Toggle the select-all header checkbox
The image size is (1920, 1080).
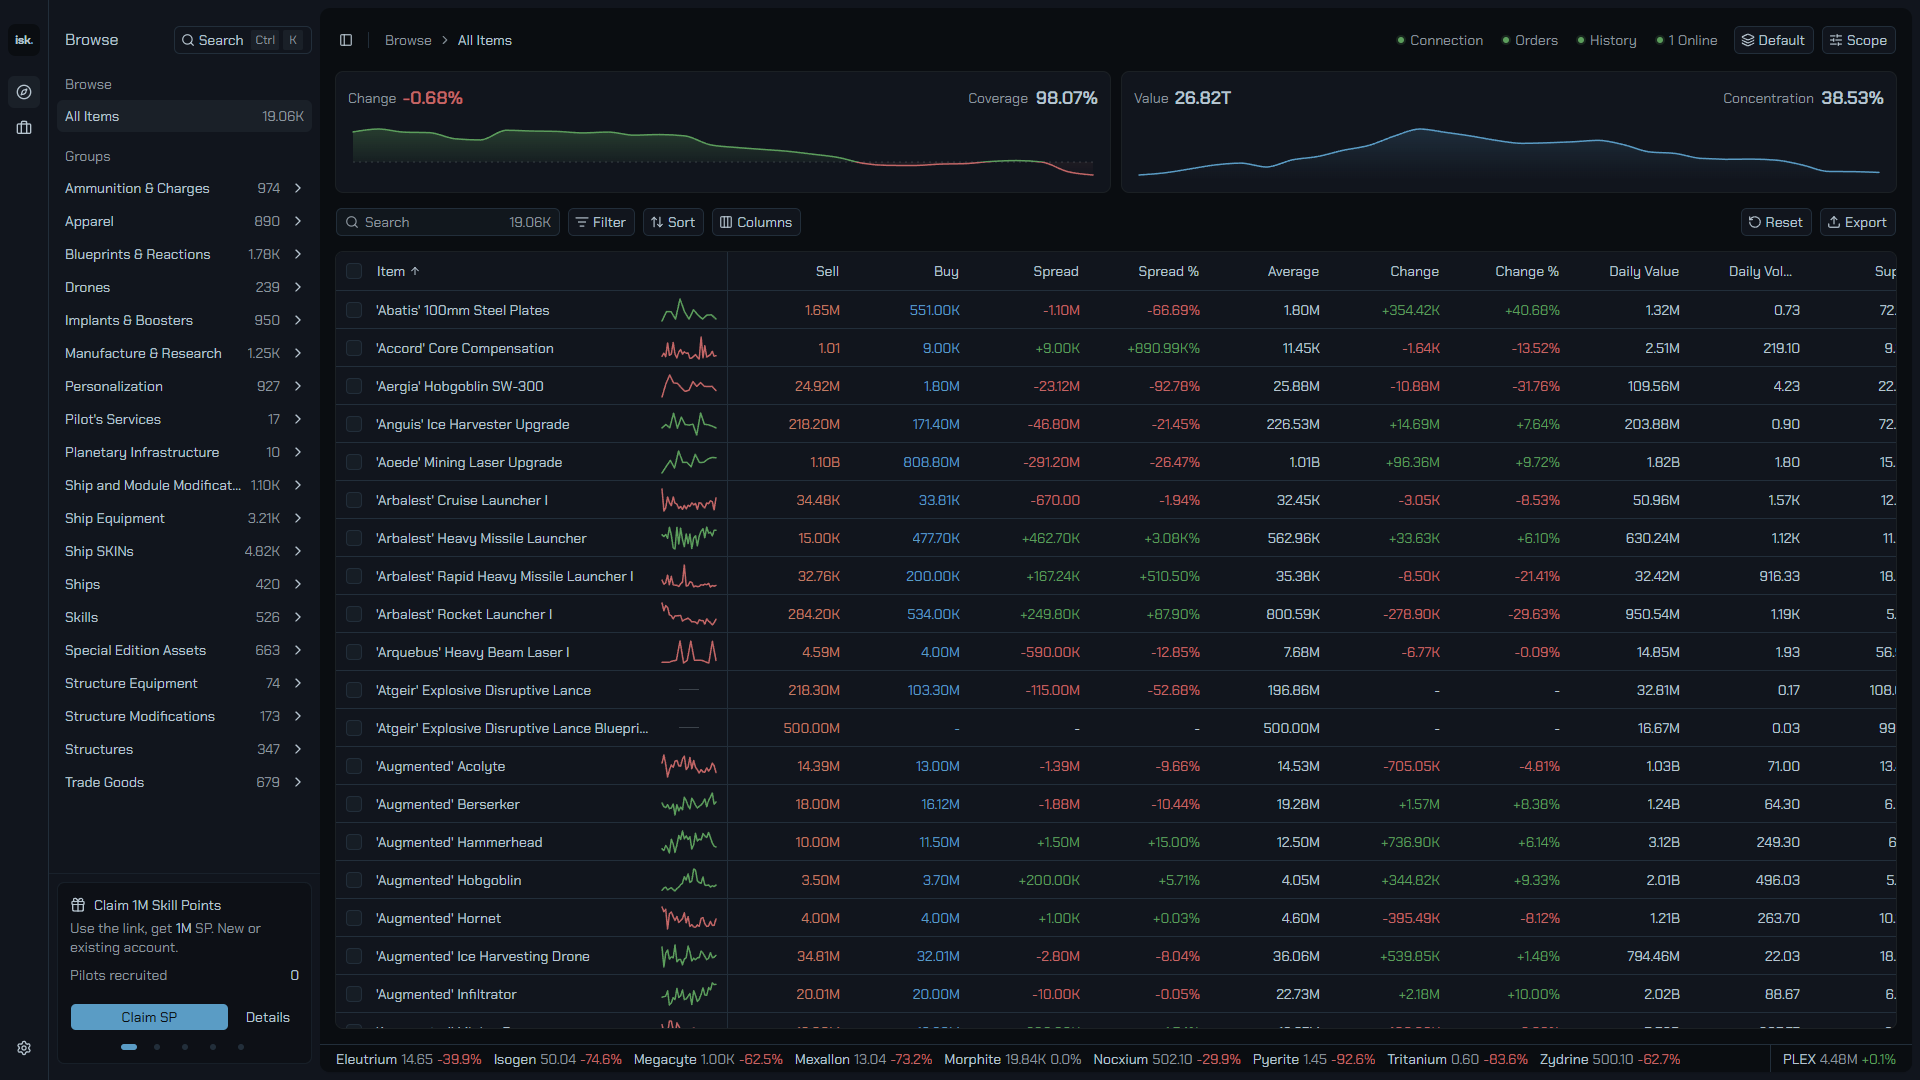tap(354, 271)
